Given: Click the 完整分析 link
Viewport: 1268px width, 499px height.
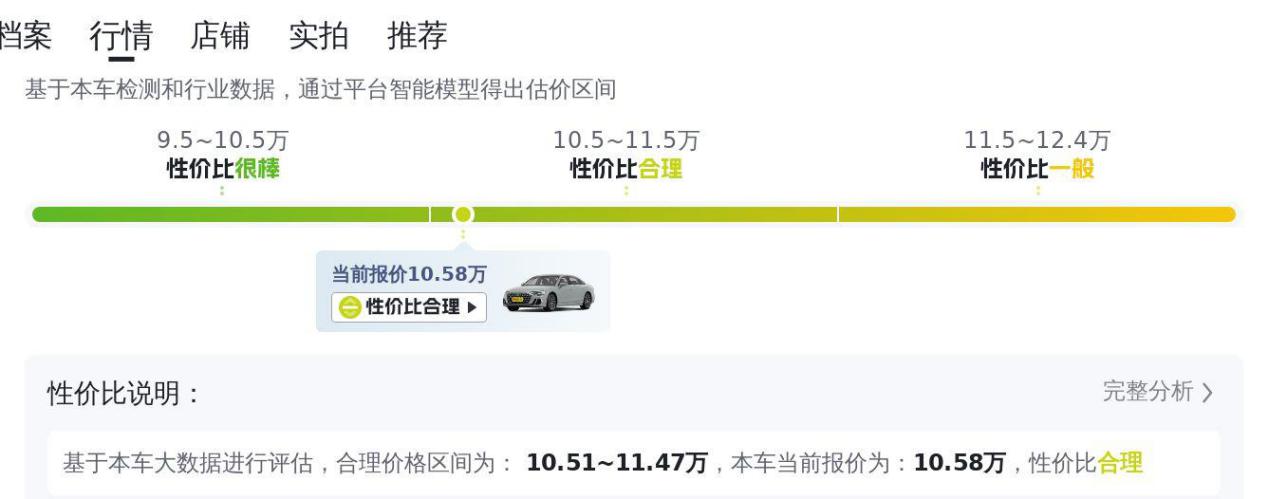Looking at the screenshot, I should [x=1148, y=392].
